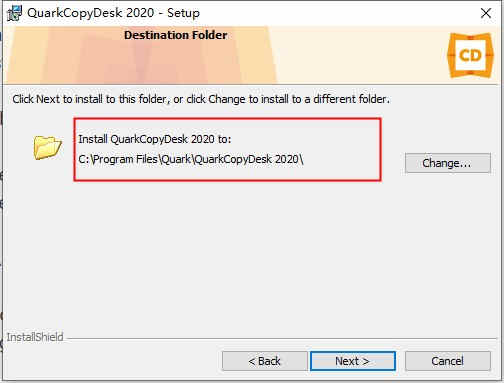
Task: Click the orange CD QuarkCopyDesk logo
Action: tap(470, 55)
